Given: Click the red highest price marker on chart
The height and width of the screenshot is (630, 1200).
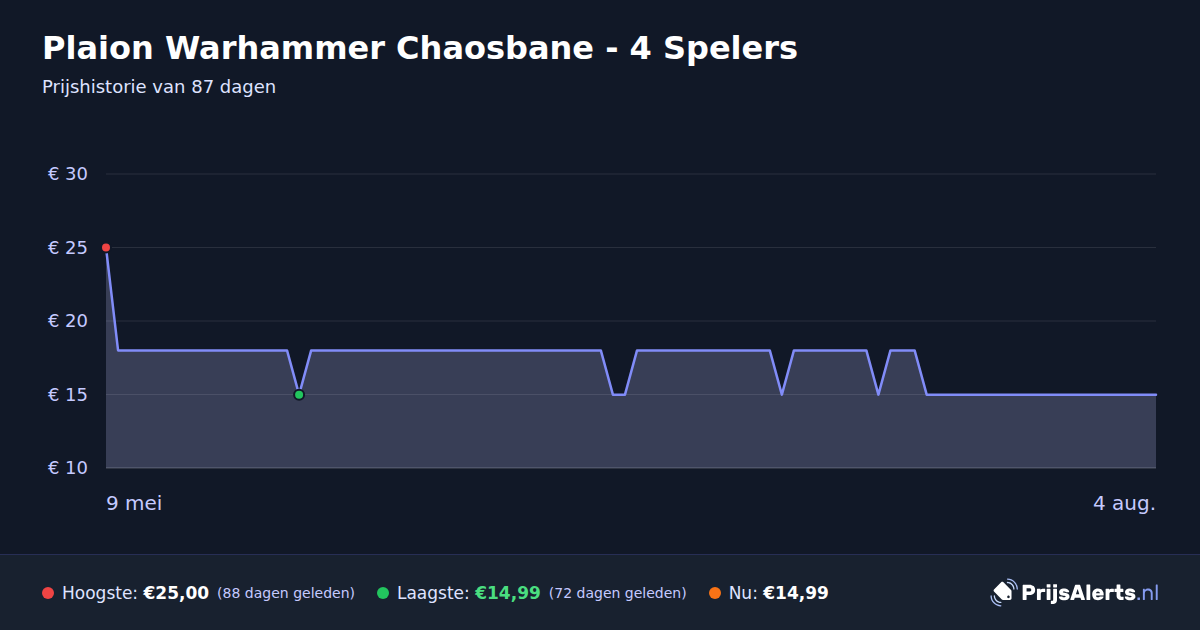Looking at the screenshot, I should [x=106, y=247].
